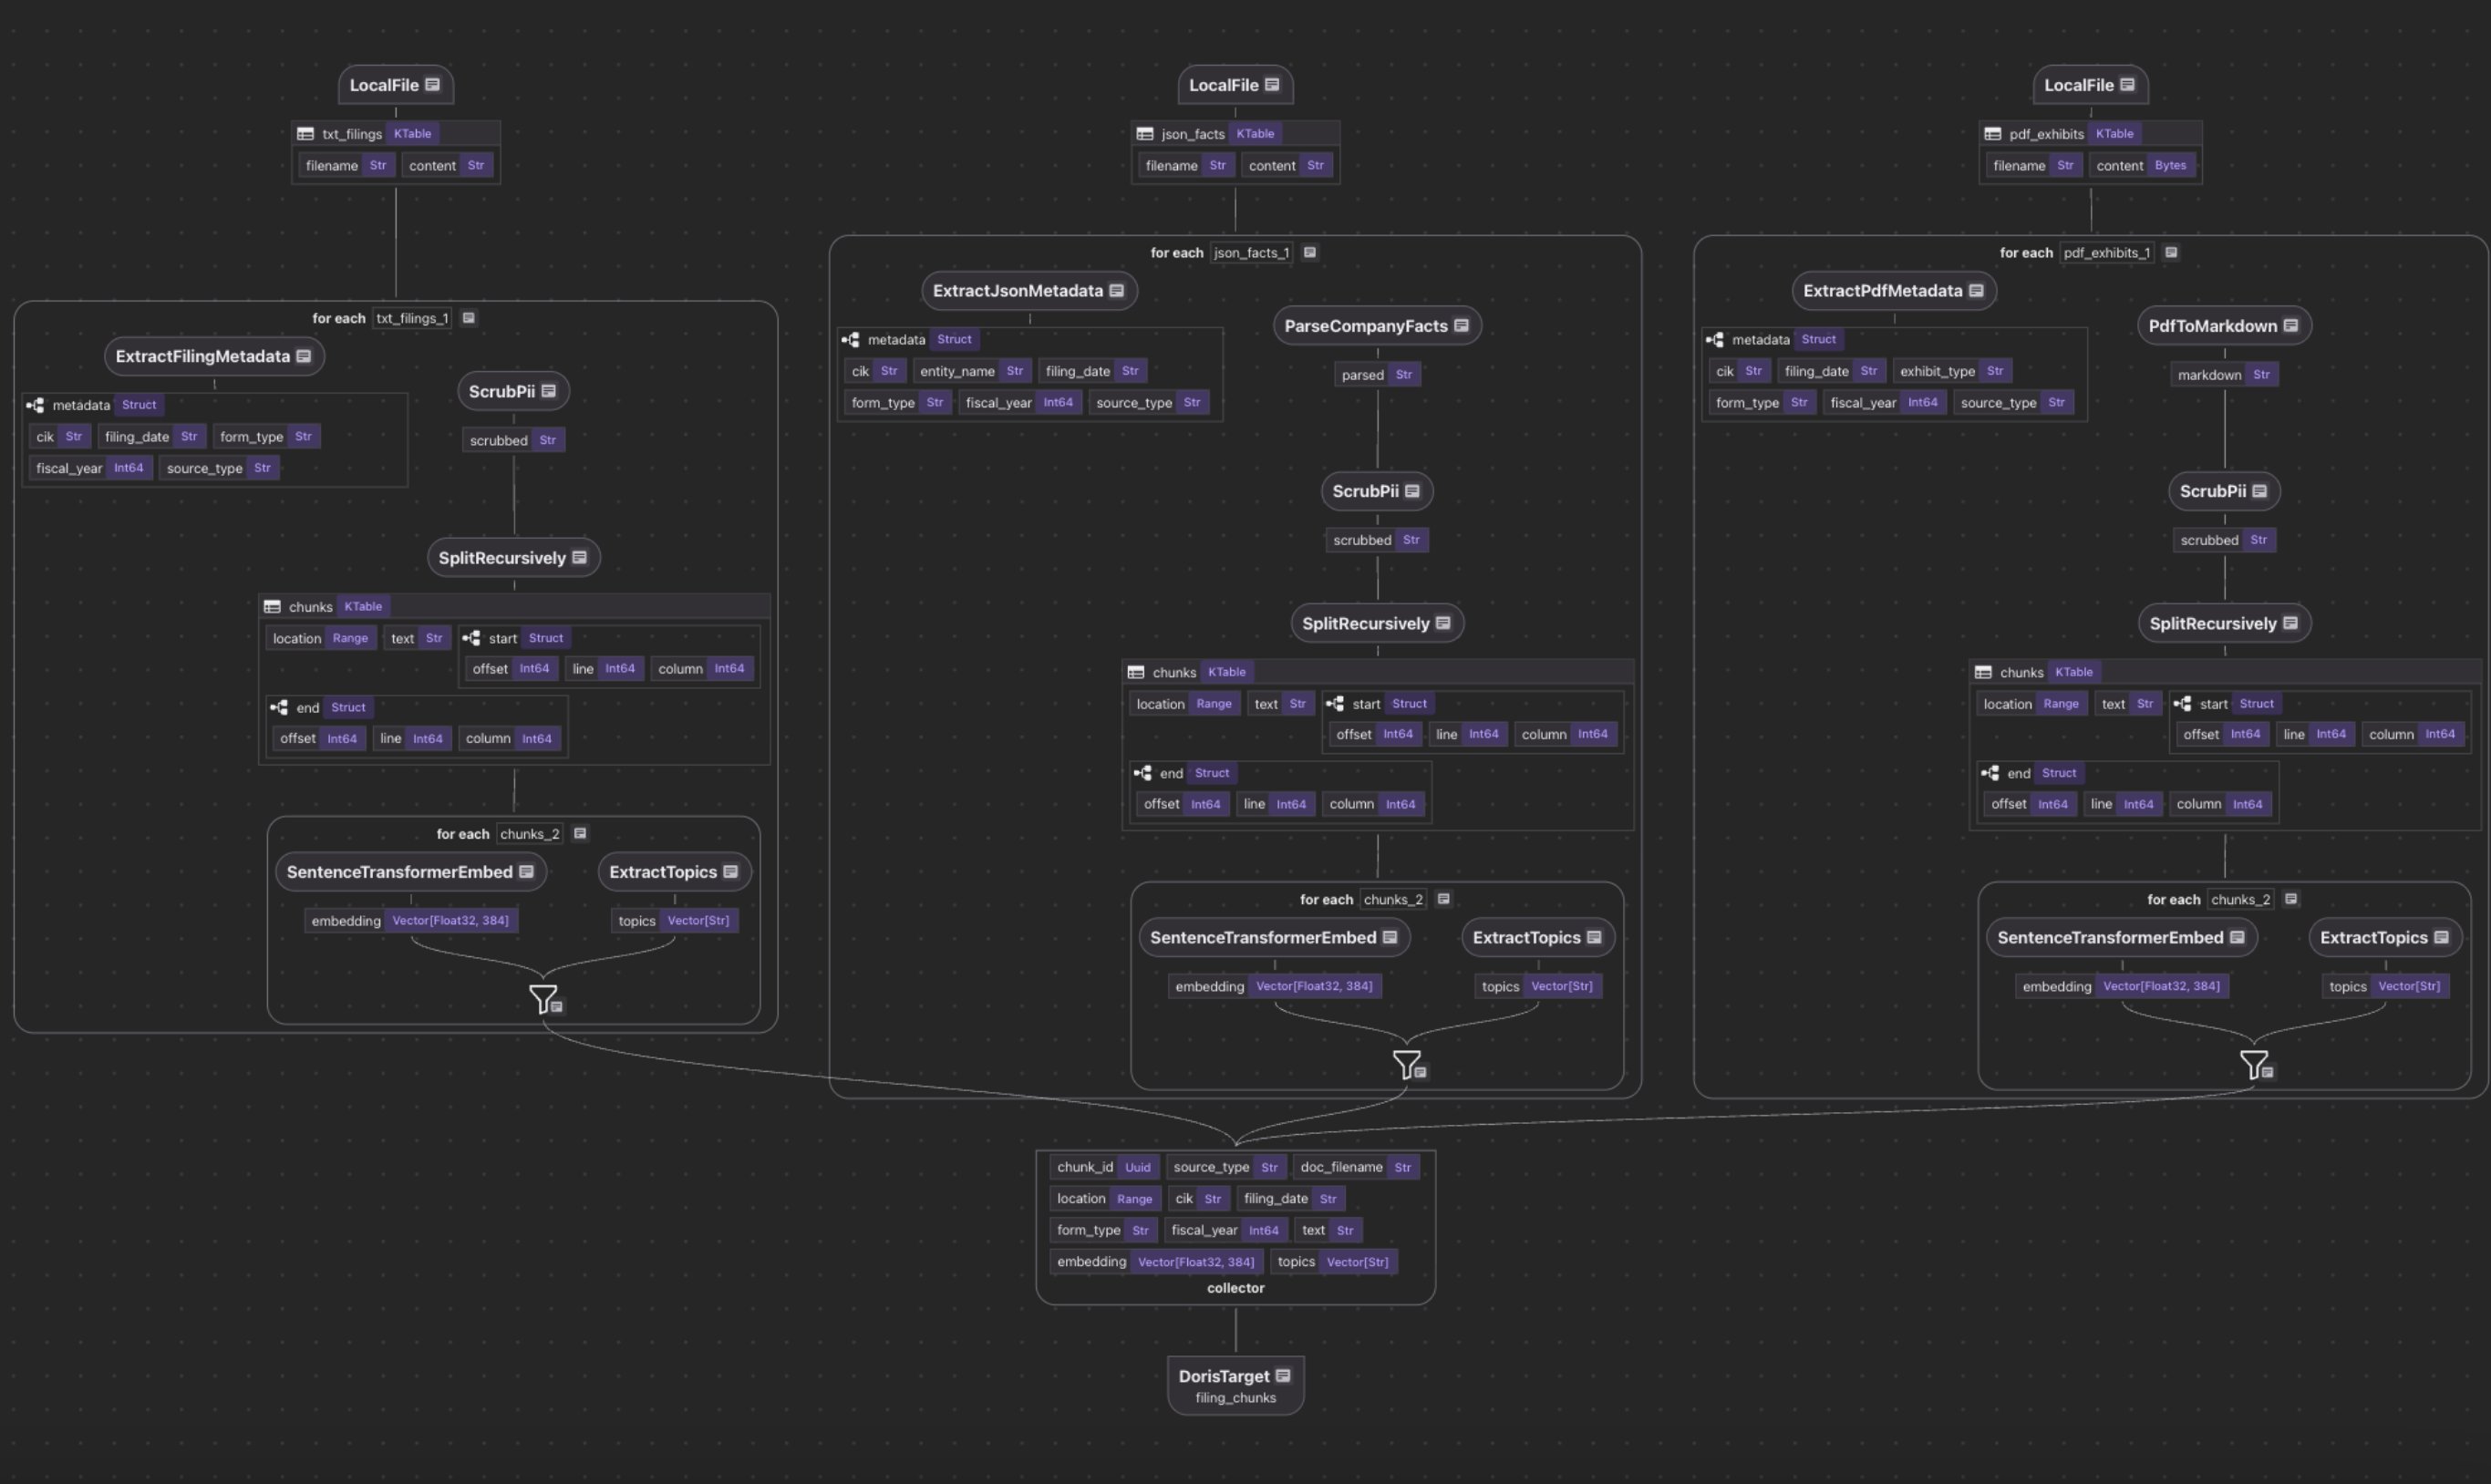Screen dimensions: 2491x1484
Task: Click the table icon beside txt_filings KTable
Action: tap(305, 133)
